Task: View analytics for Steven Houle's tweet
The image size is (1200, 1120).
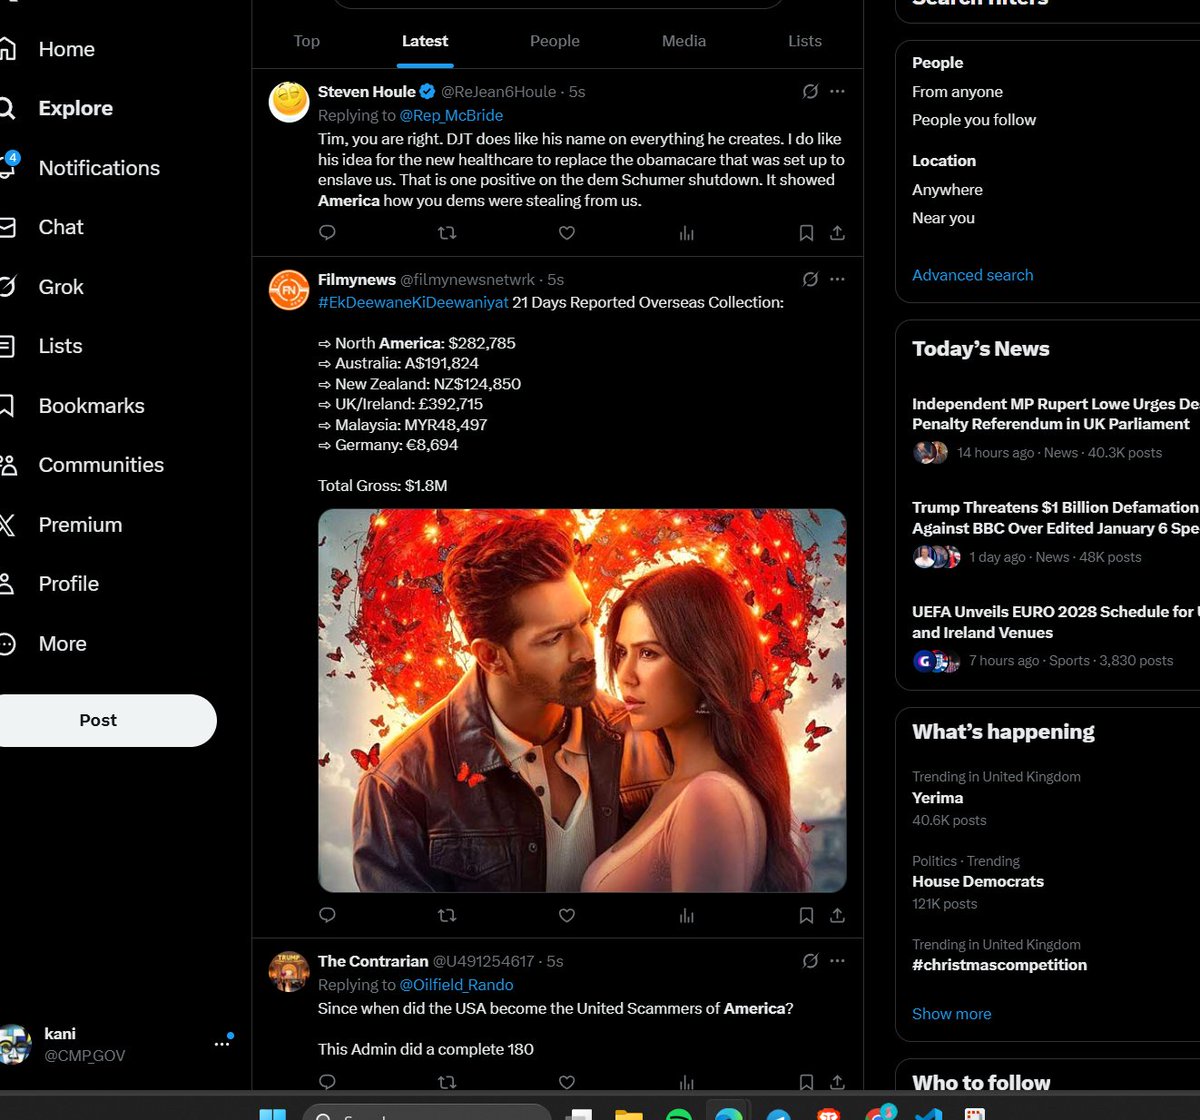Action: pos(687,233)
